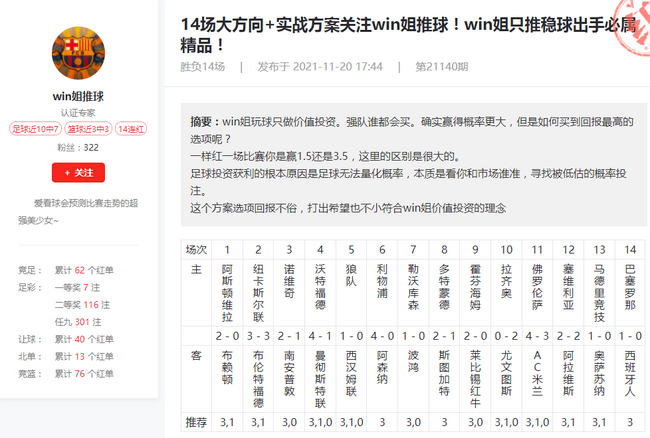This screenshot has width=650, height=438.
Task: Click the 认证专家 label
Action: (78, 113)
